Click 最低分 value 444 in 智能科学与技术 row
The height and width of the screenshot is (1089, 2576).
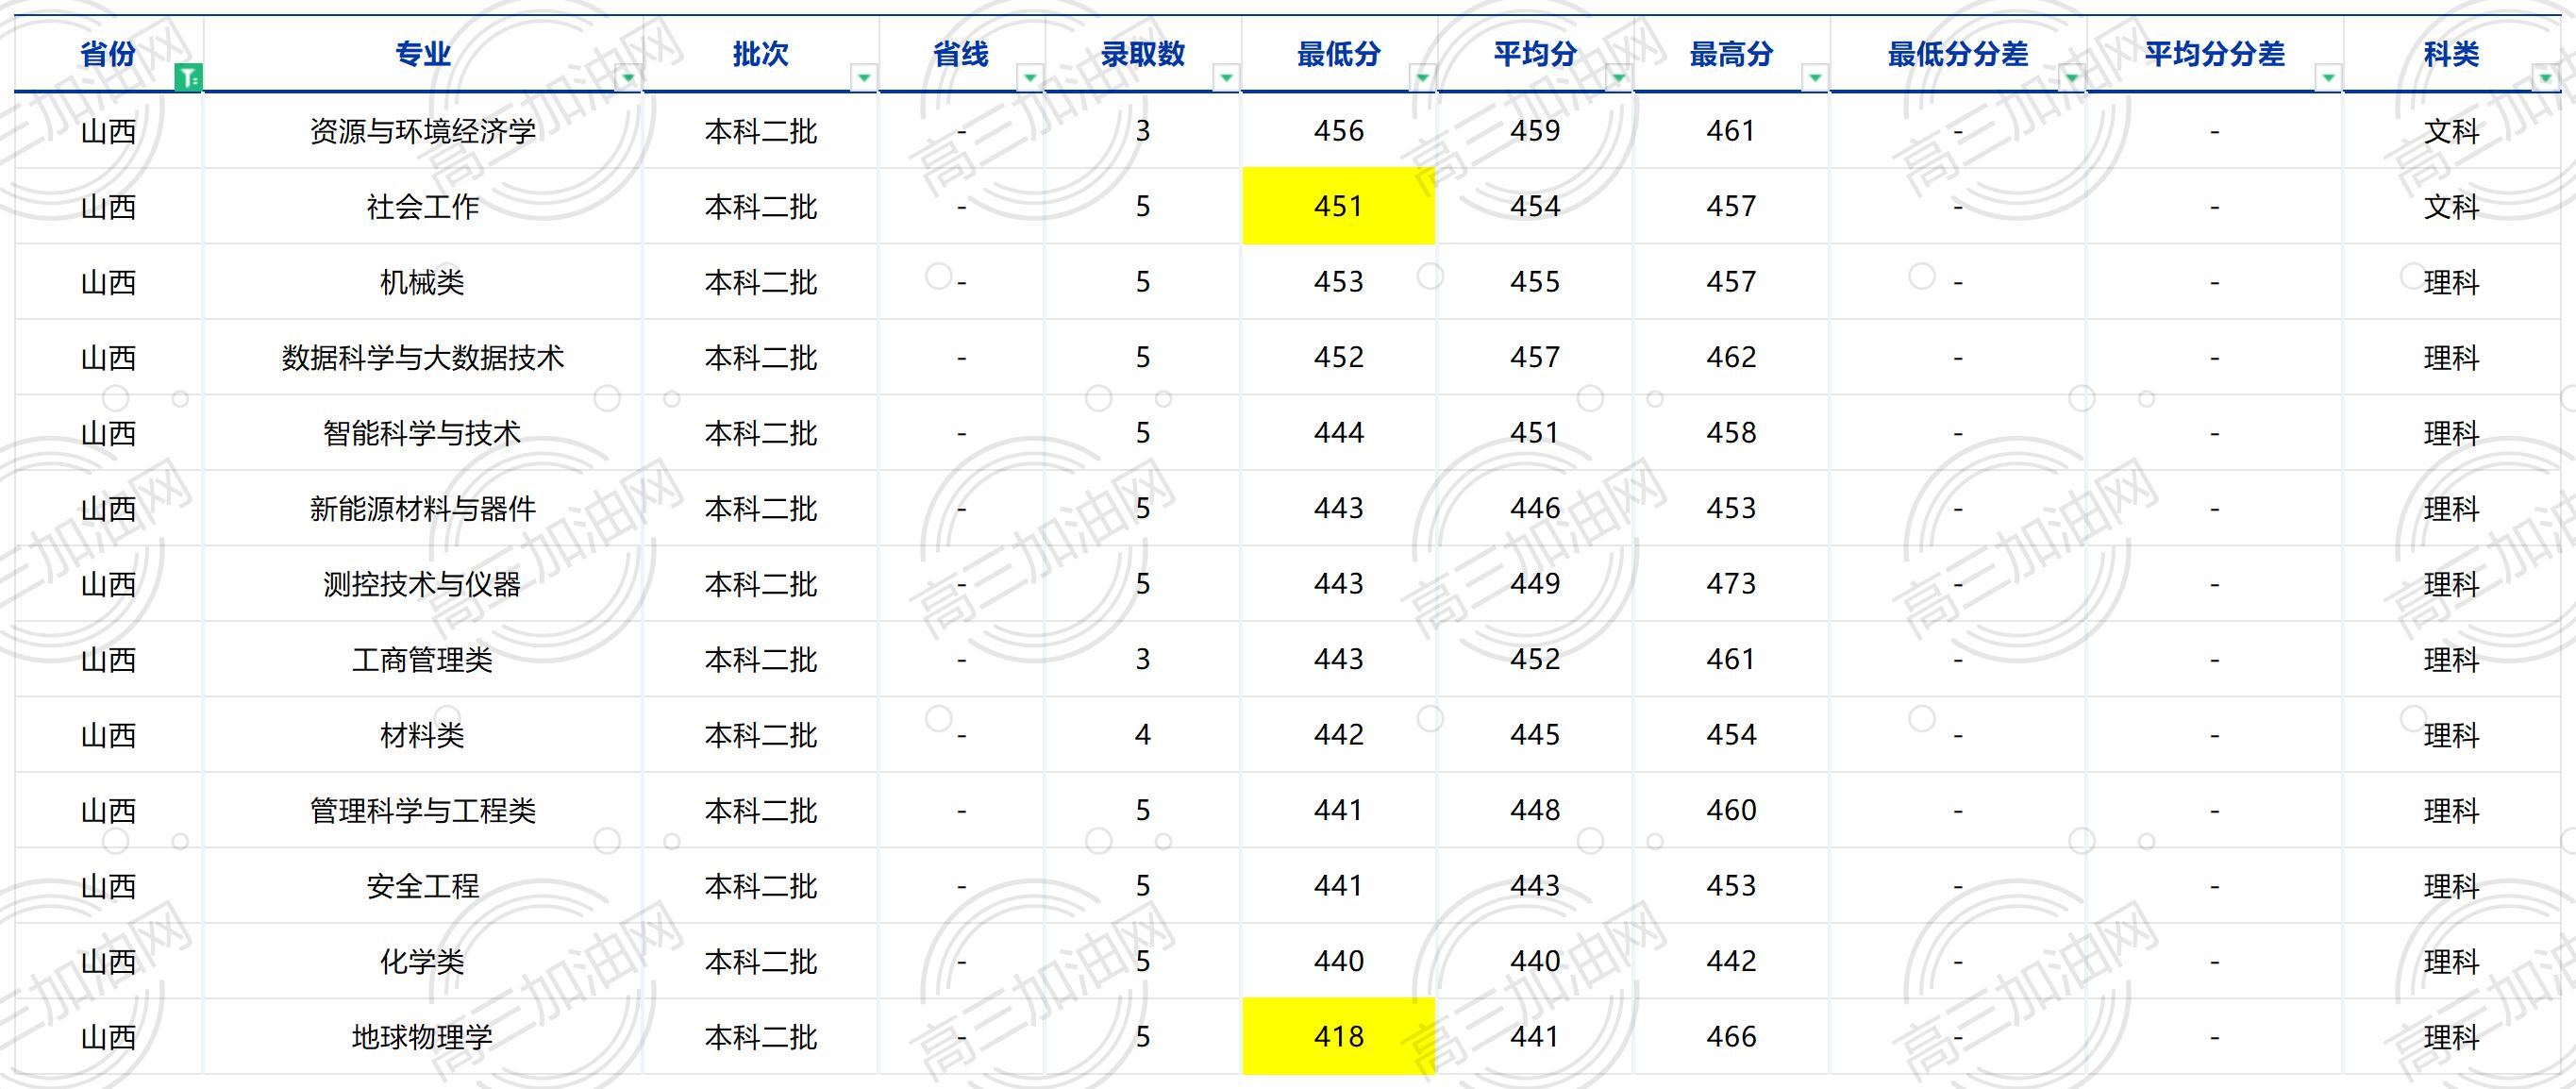pos(1338,433)
